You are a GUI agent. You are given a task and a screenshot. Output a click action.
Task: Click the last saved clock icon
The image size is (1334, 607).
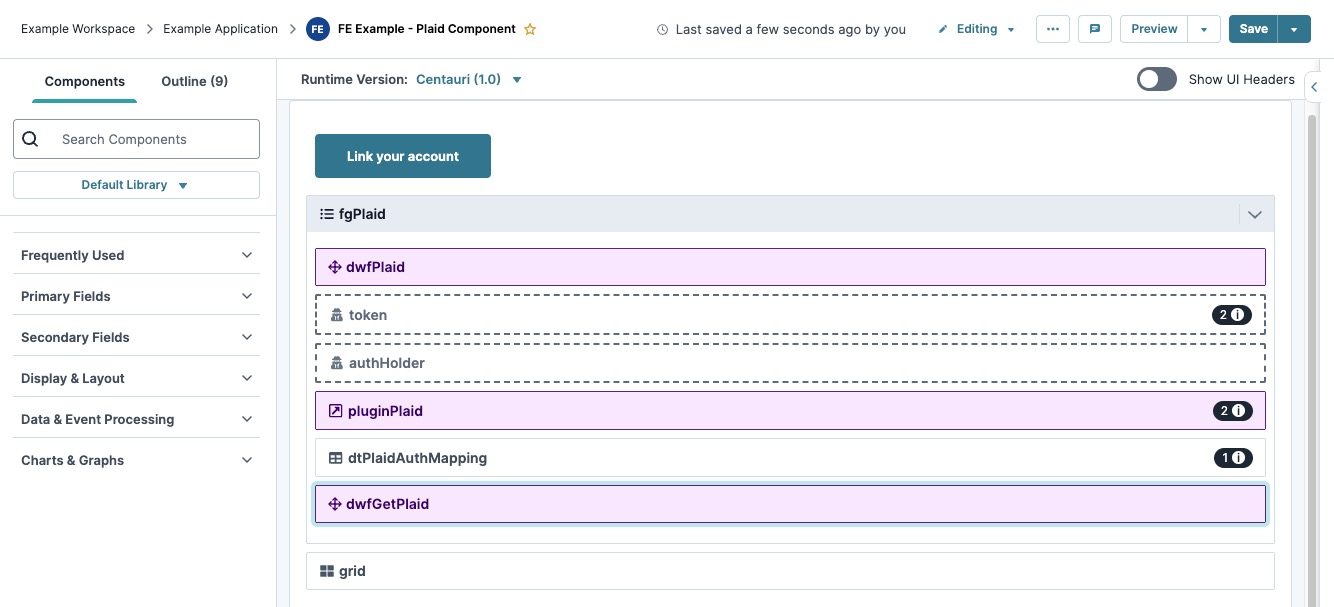662,30
